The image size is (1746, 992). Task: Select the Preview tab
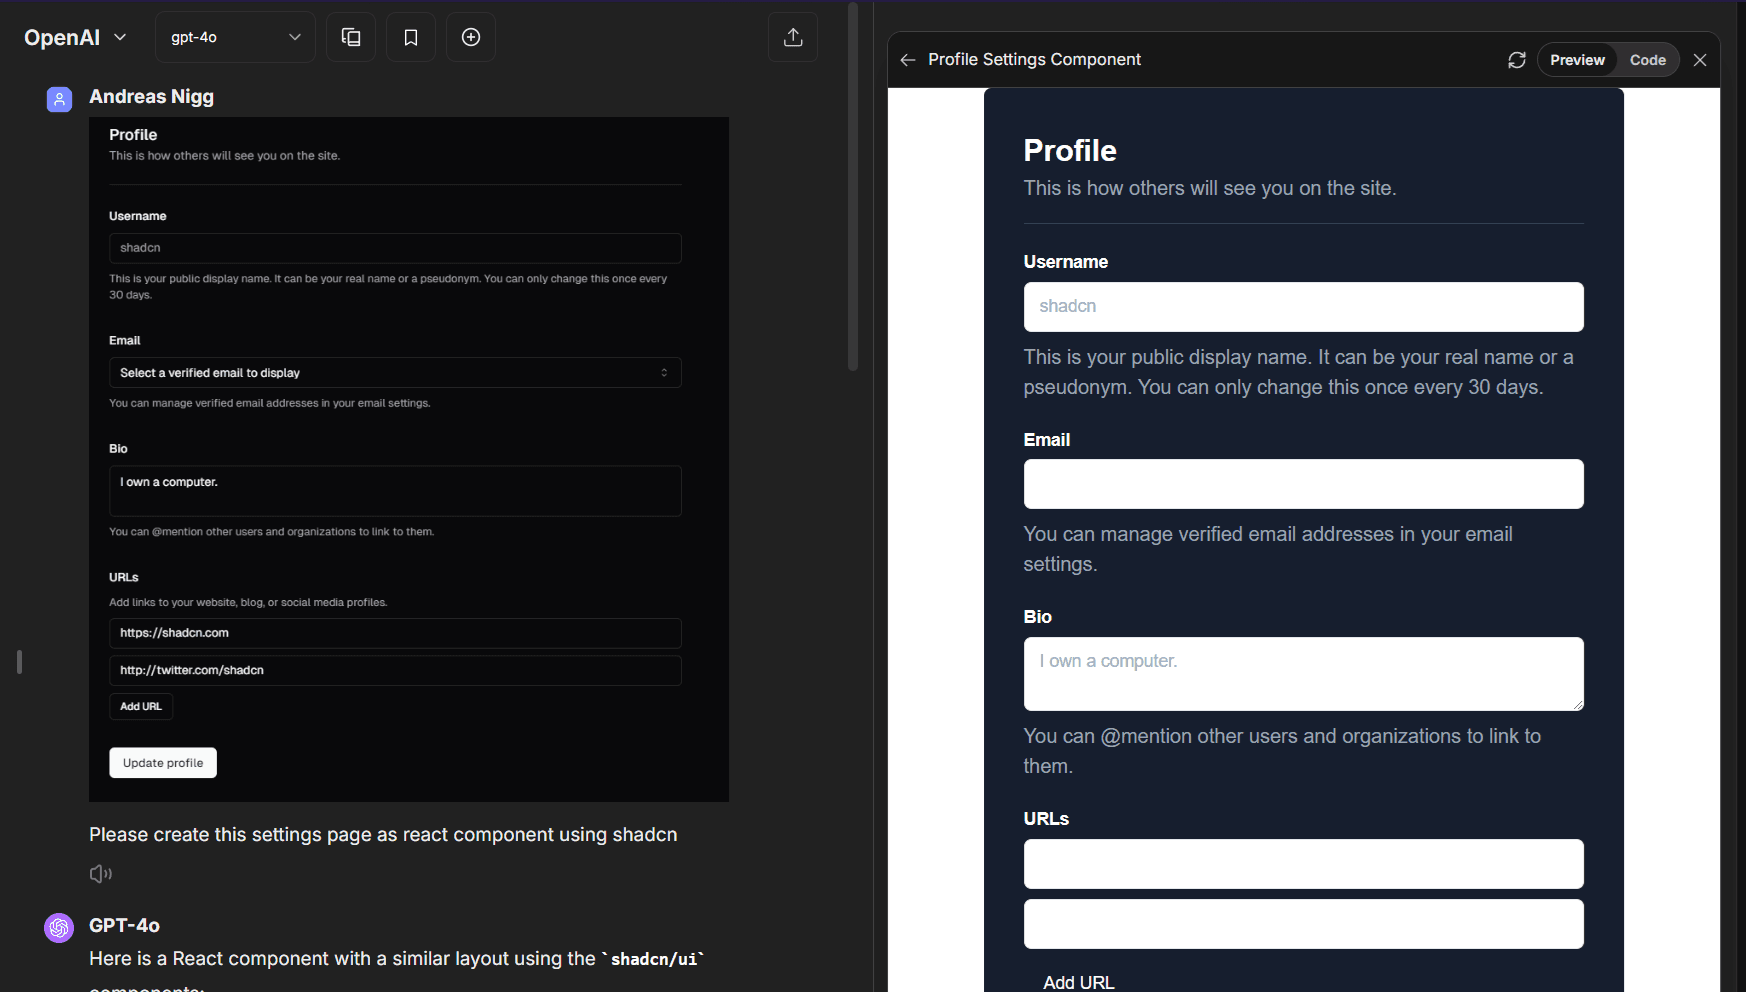(1577, 60)
